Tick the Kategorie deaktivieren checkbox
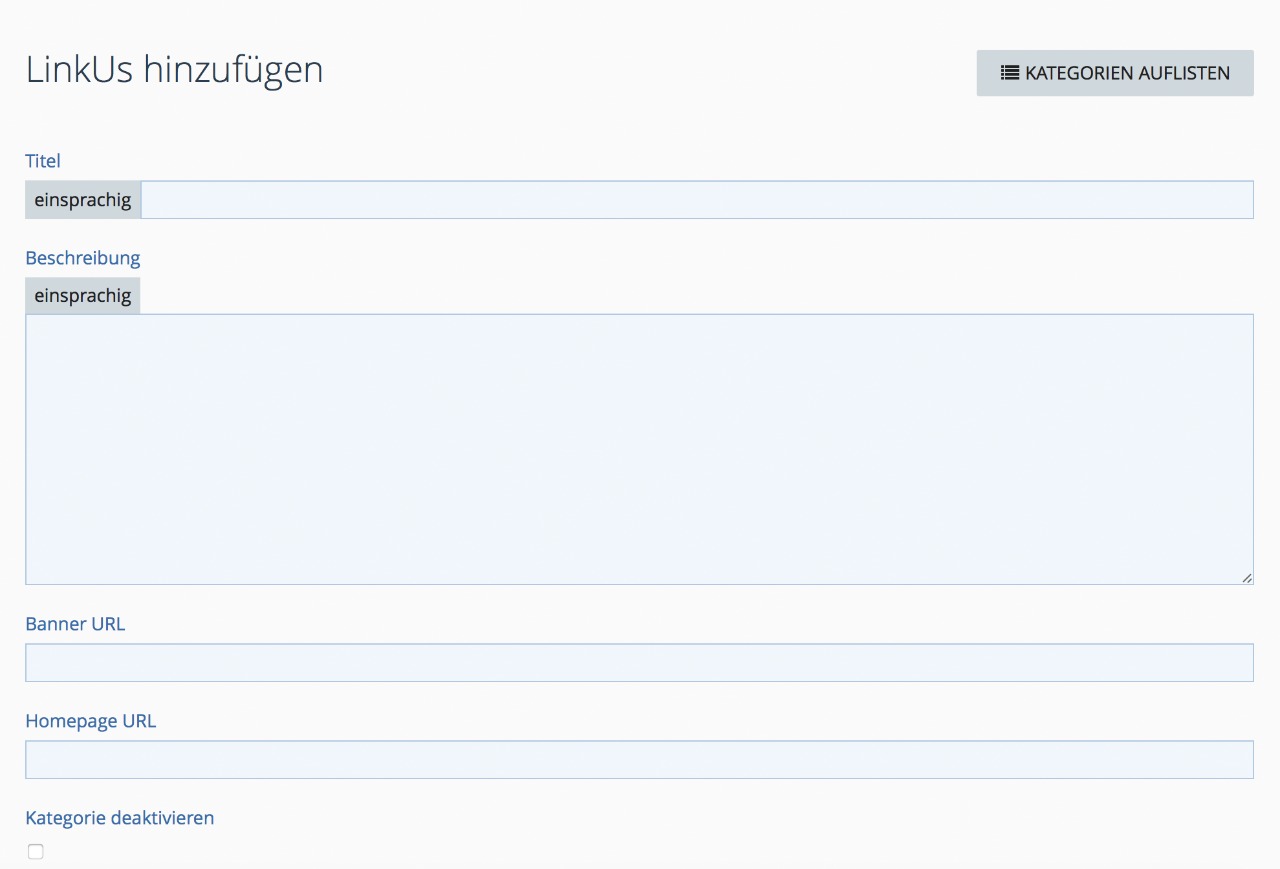This screenshot has width=1280, height=869. click(x=36, y=852)
